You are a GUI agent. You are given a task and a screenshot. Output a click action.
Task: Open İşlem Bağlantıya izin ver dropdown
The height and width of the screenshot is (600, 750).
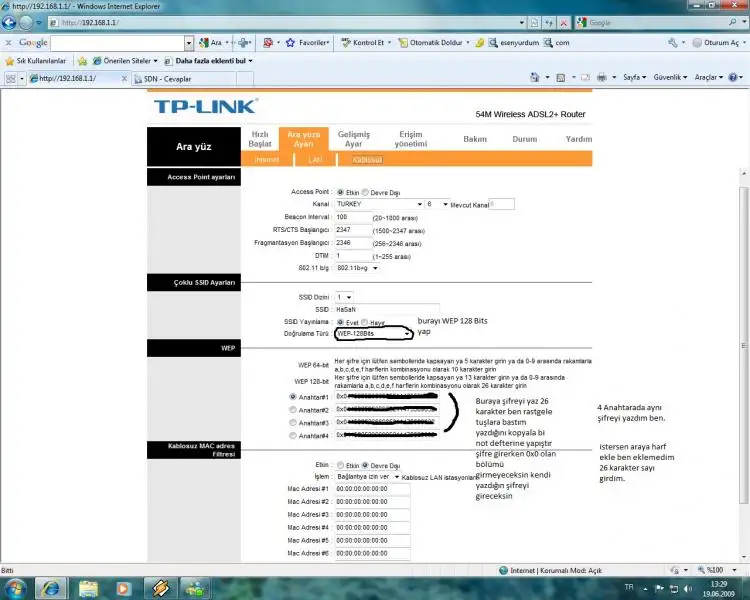click(x=367, y=477)
